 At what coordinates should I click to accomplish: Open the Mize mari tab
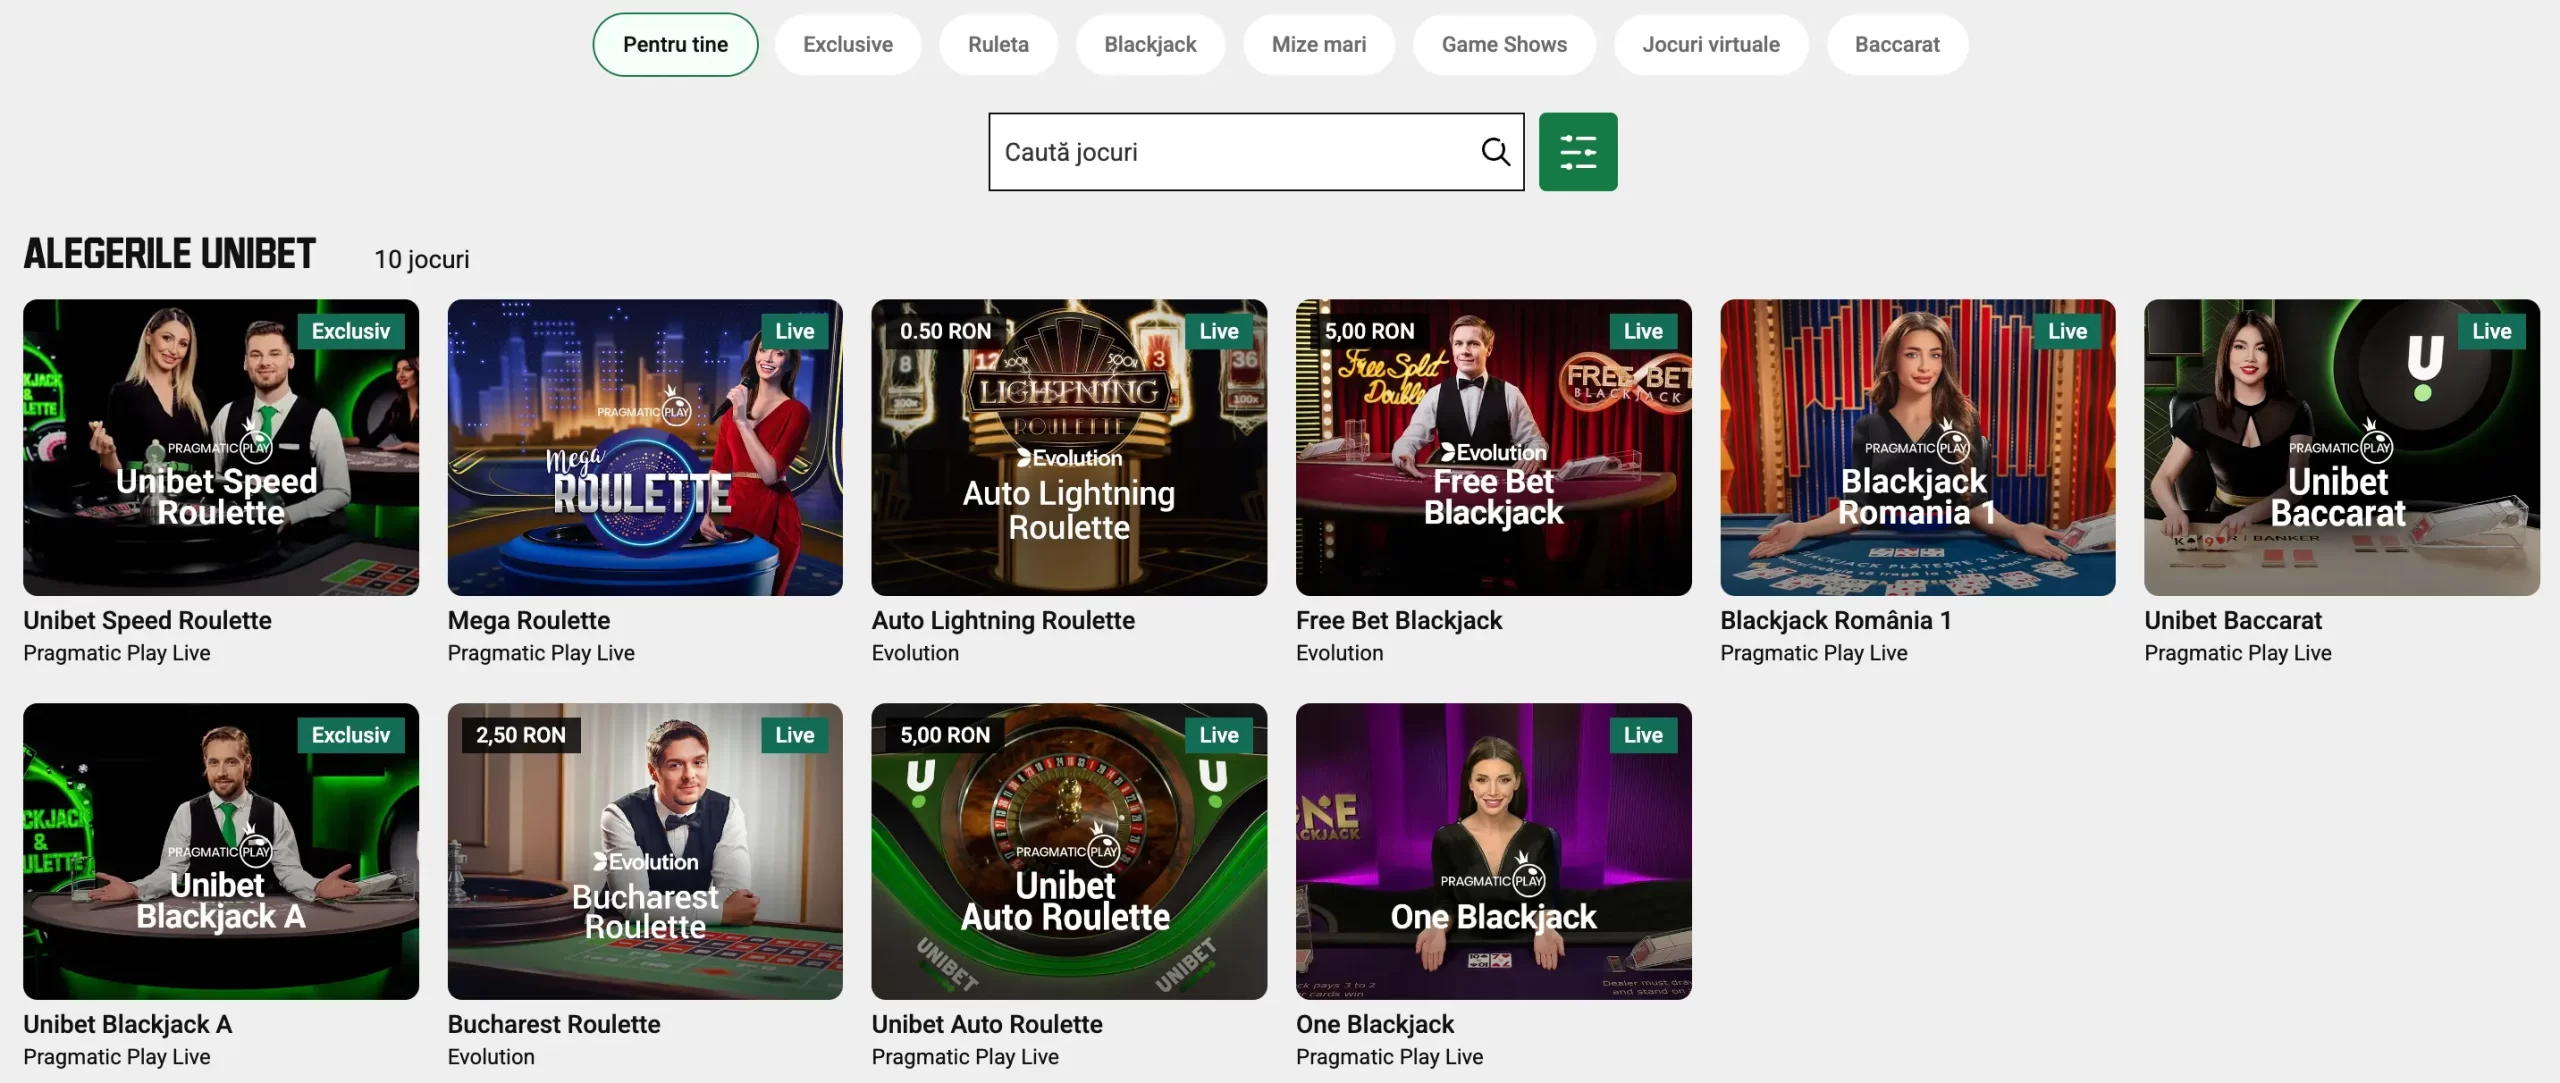click(1319, 45)
